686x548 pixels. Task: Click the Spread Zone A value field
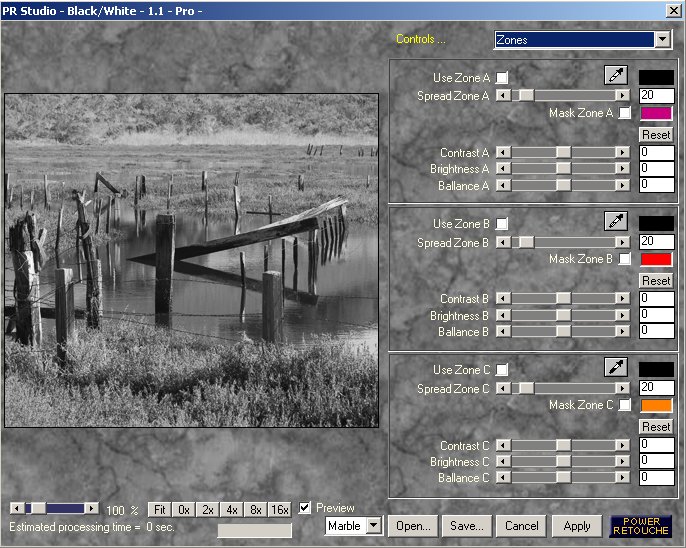(x=657, y=95)
